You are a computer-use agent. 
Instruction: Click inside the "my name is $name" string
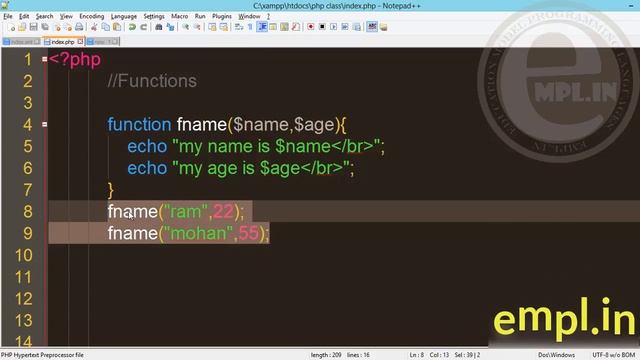(x=276, y=146)
